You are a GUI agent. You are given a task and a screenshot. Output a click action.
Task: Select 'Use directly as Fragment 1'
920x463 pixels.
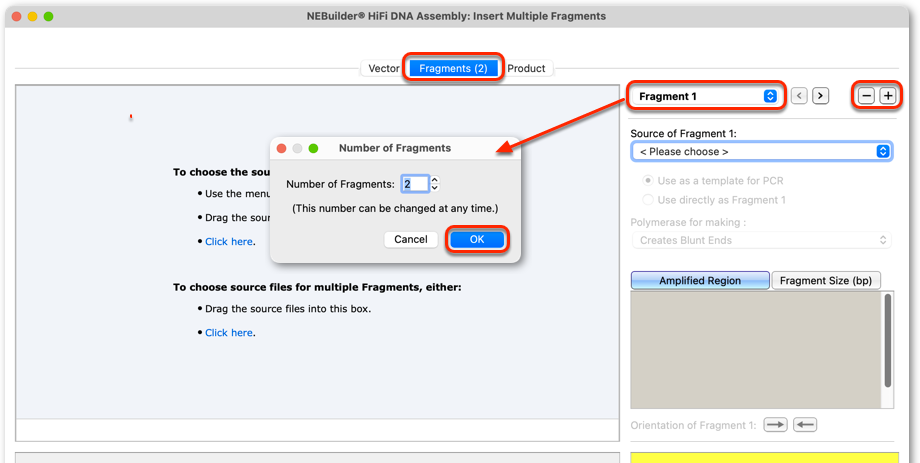click(714, 200)
